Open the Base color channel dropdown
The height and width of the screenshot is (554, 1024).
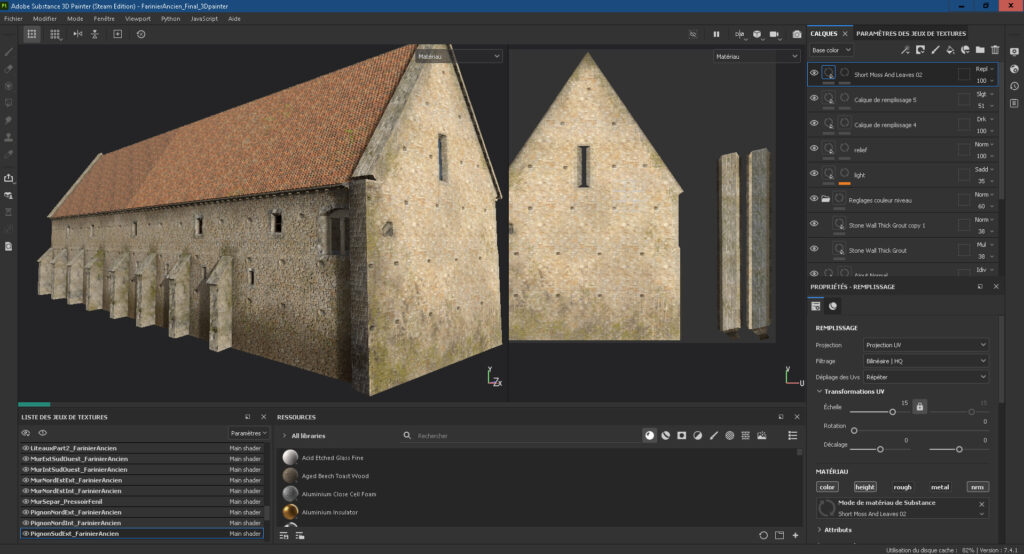[831, 50]
